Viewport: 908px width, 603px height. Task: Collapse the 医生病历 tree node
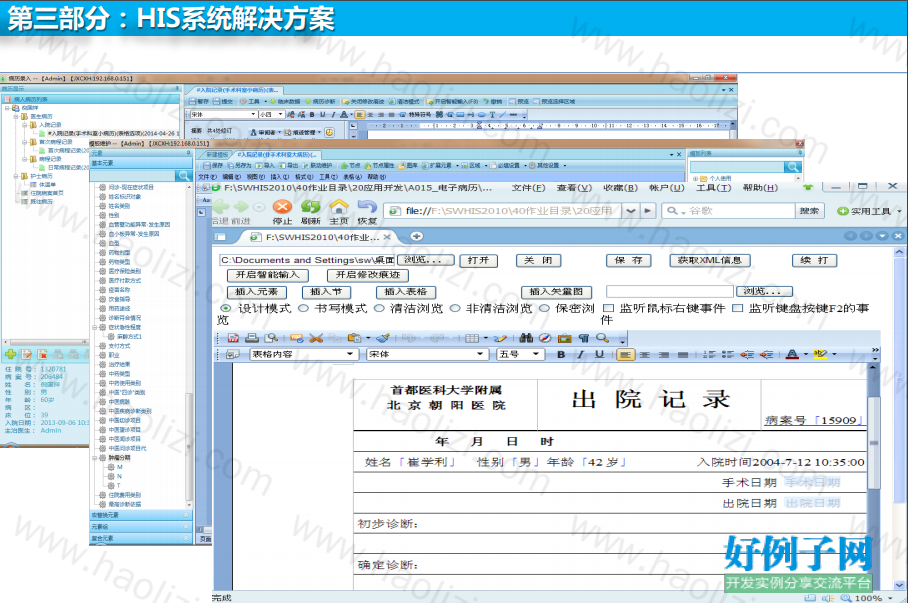(16, 116)
